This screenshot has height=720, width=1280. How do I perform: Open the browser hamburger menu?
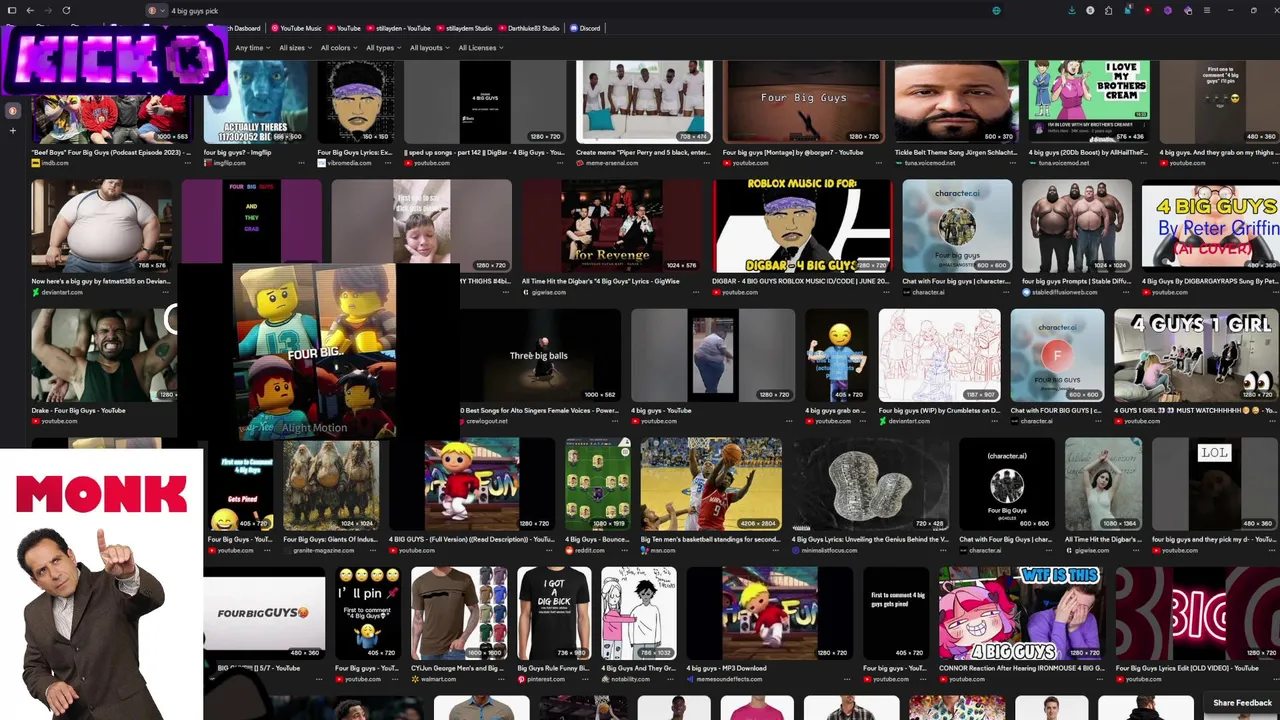(1207, 10)
